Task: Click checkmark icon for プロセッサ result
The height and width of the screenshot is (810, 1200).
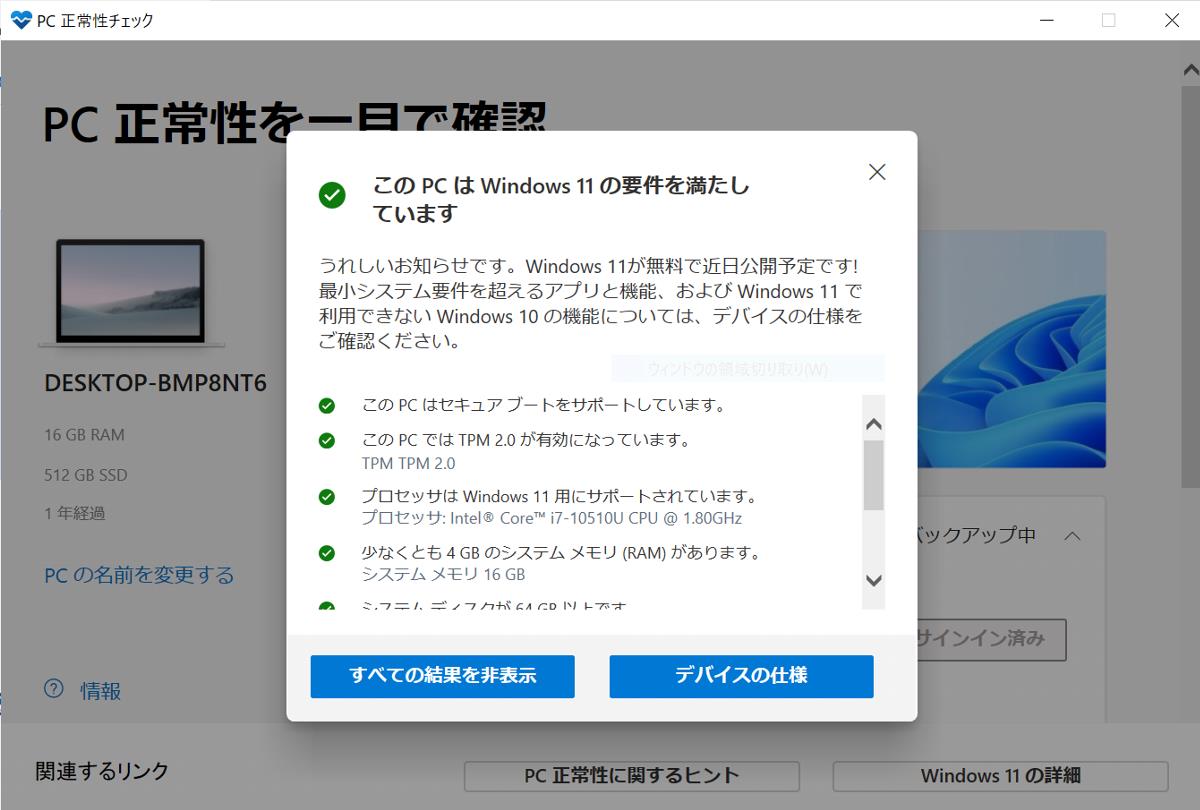Action: pyautogui.click(x=327, y=496)
